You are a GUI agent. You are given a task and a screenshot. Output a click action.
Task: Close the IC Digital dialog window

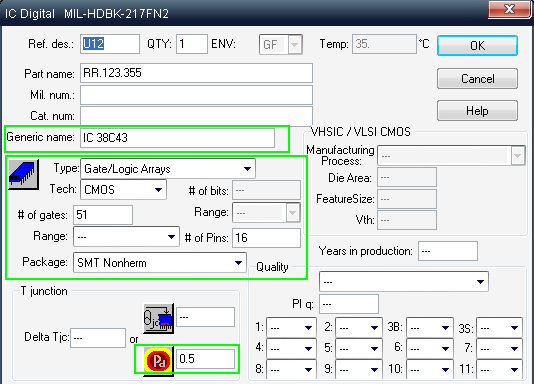click(x=508, y=9)
